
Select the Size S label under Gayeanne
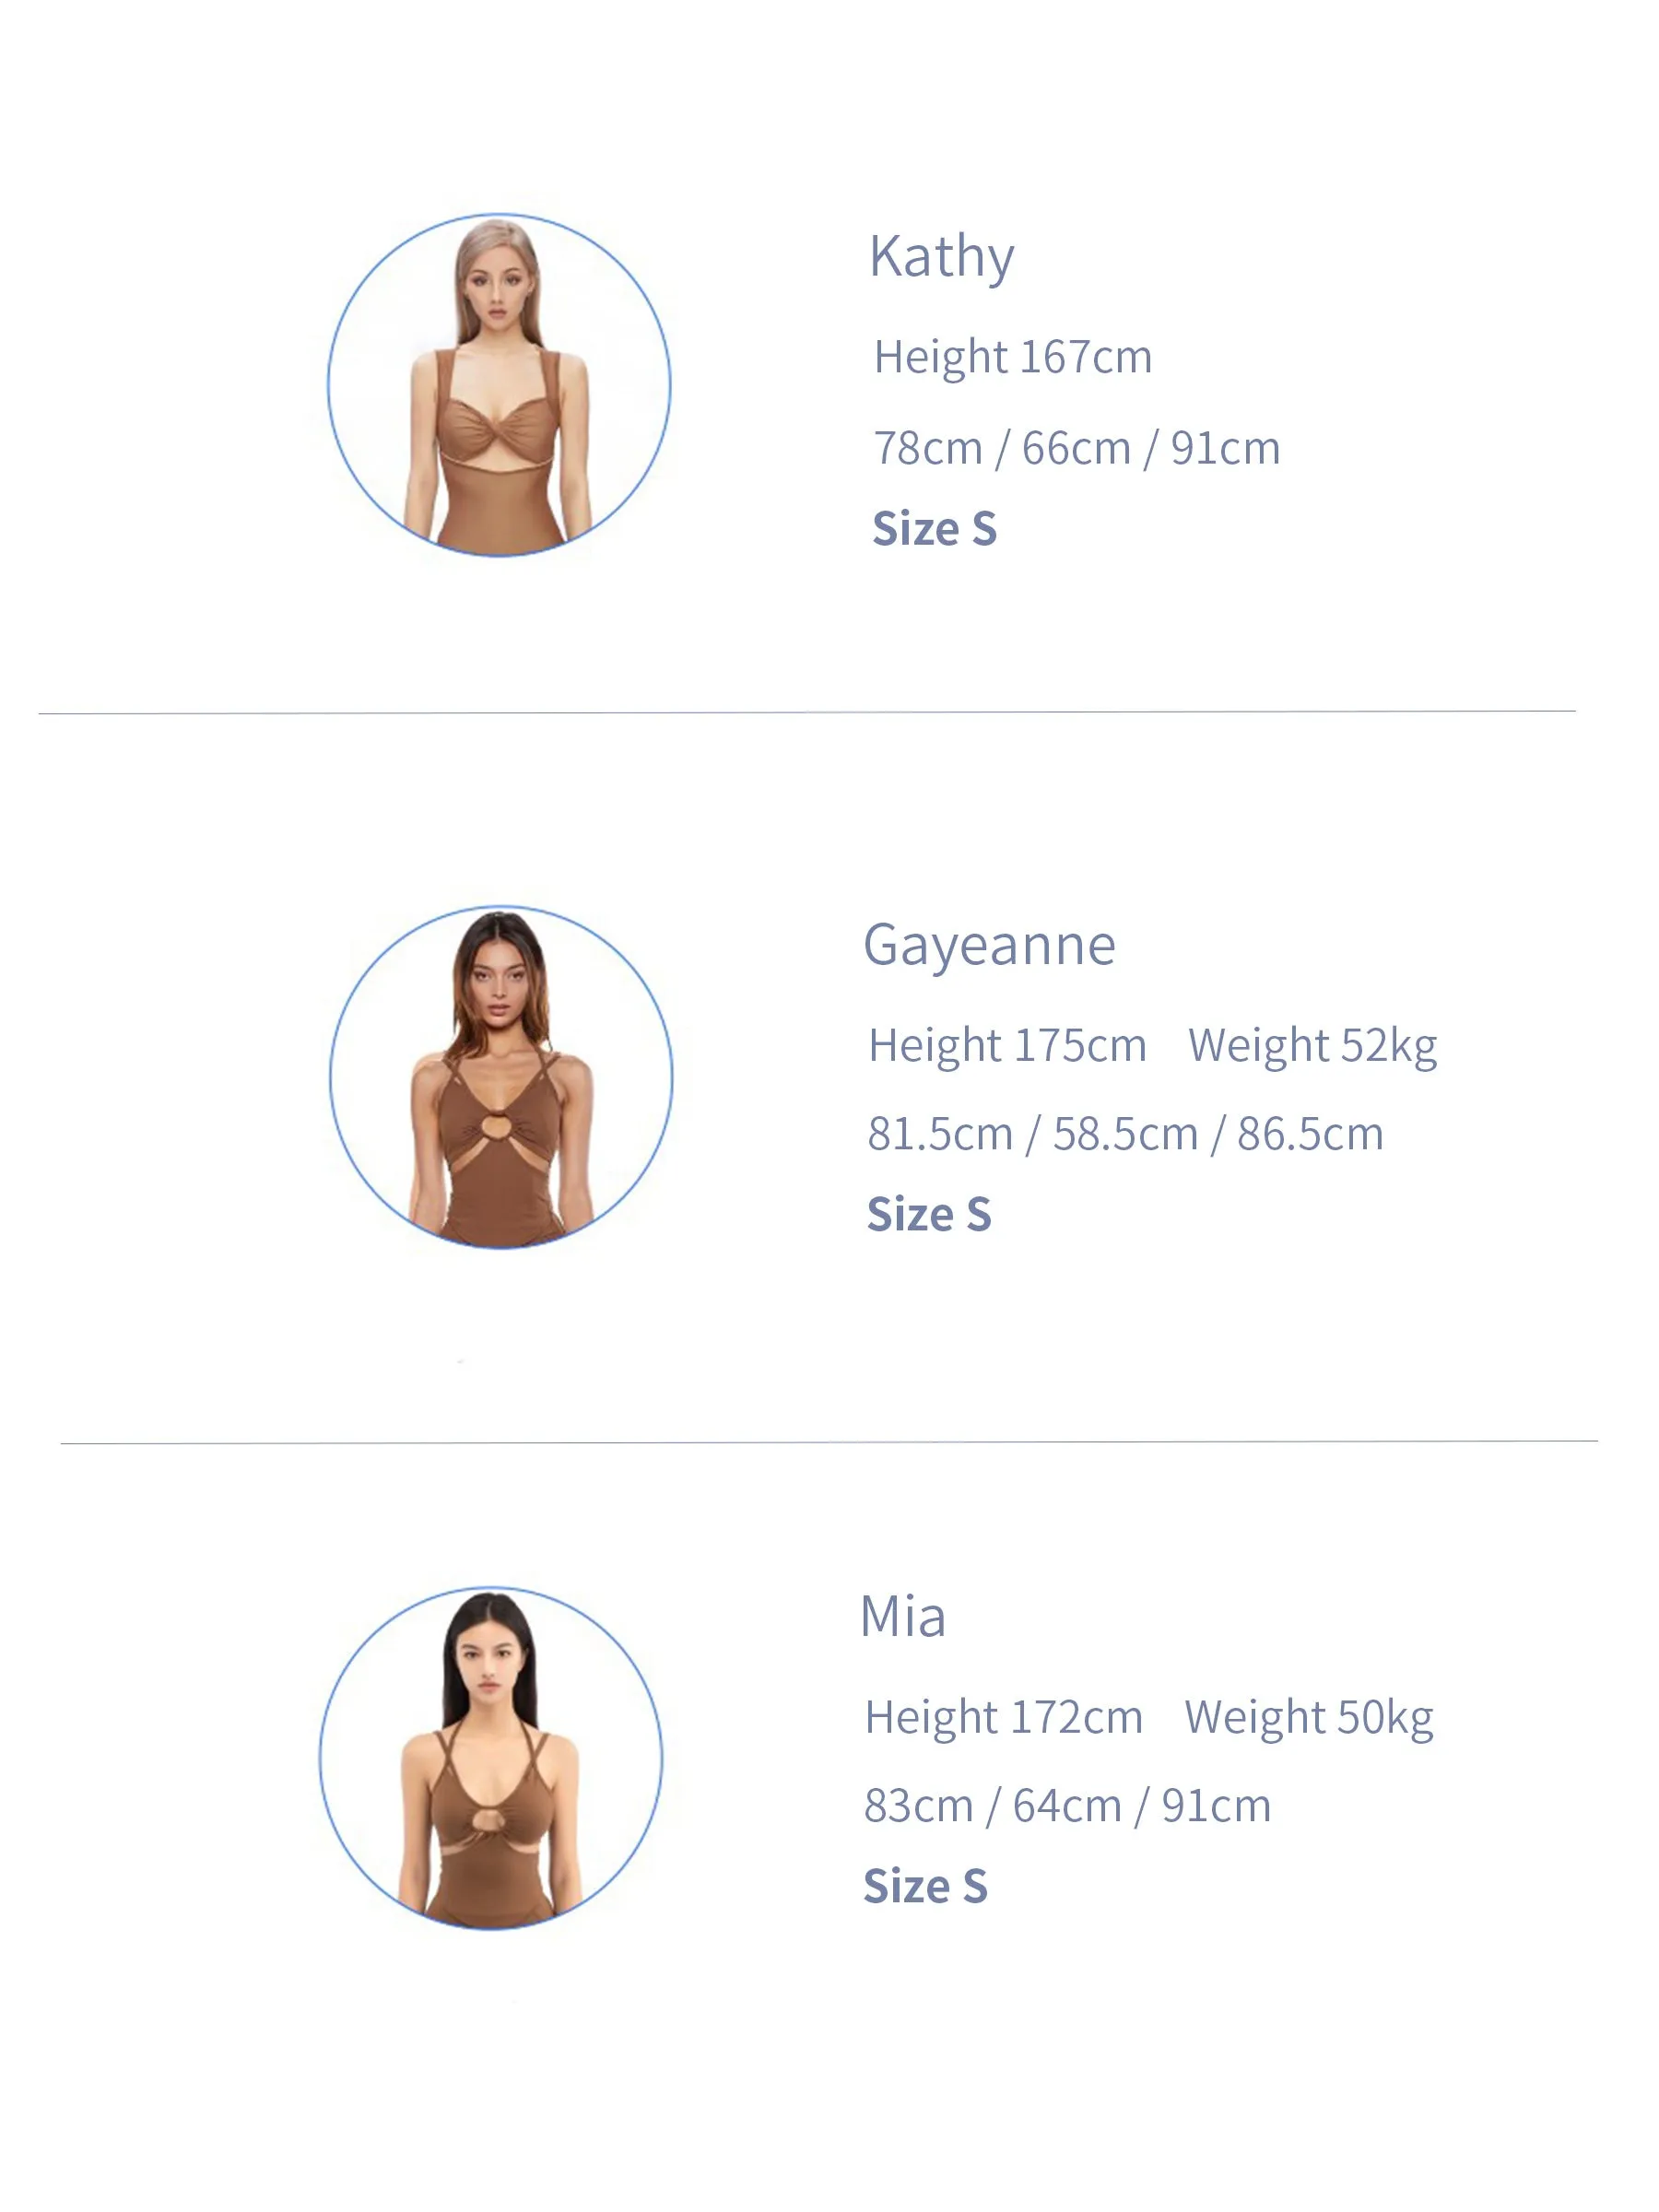929,1215
